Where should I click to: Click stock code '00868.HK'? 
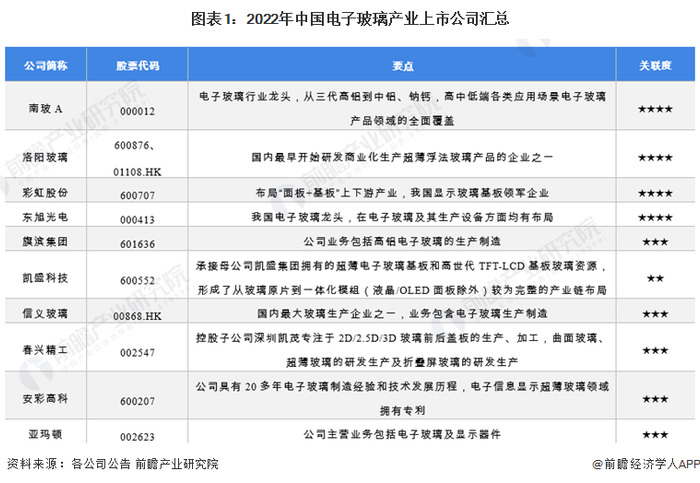pyautogui.click(x=138, y=316)
